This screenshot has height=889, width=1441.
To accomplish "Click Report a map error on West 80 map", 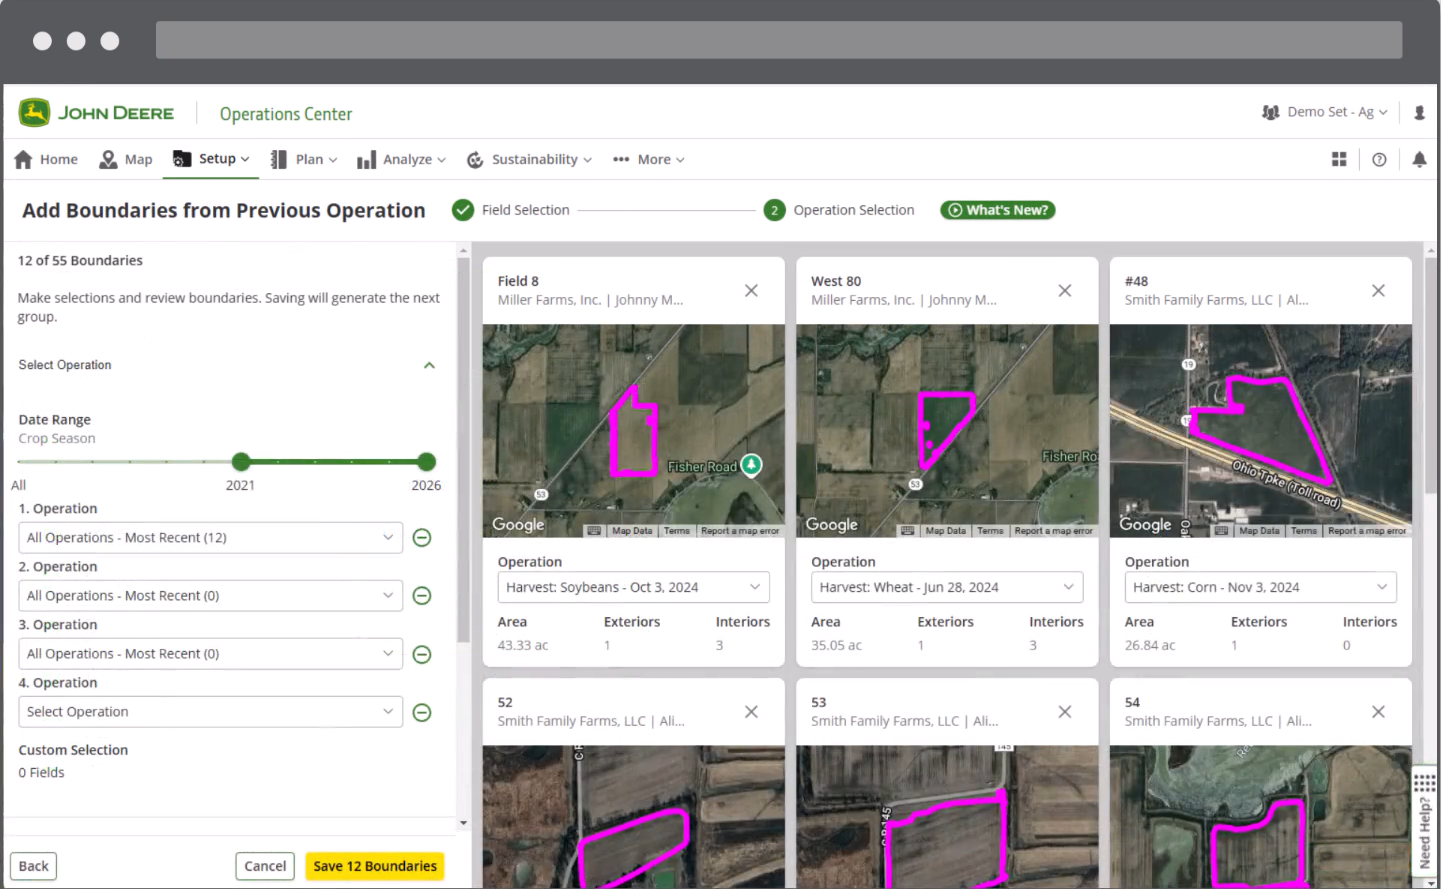I will click(1053, 531).
